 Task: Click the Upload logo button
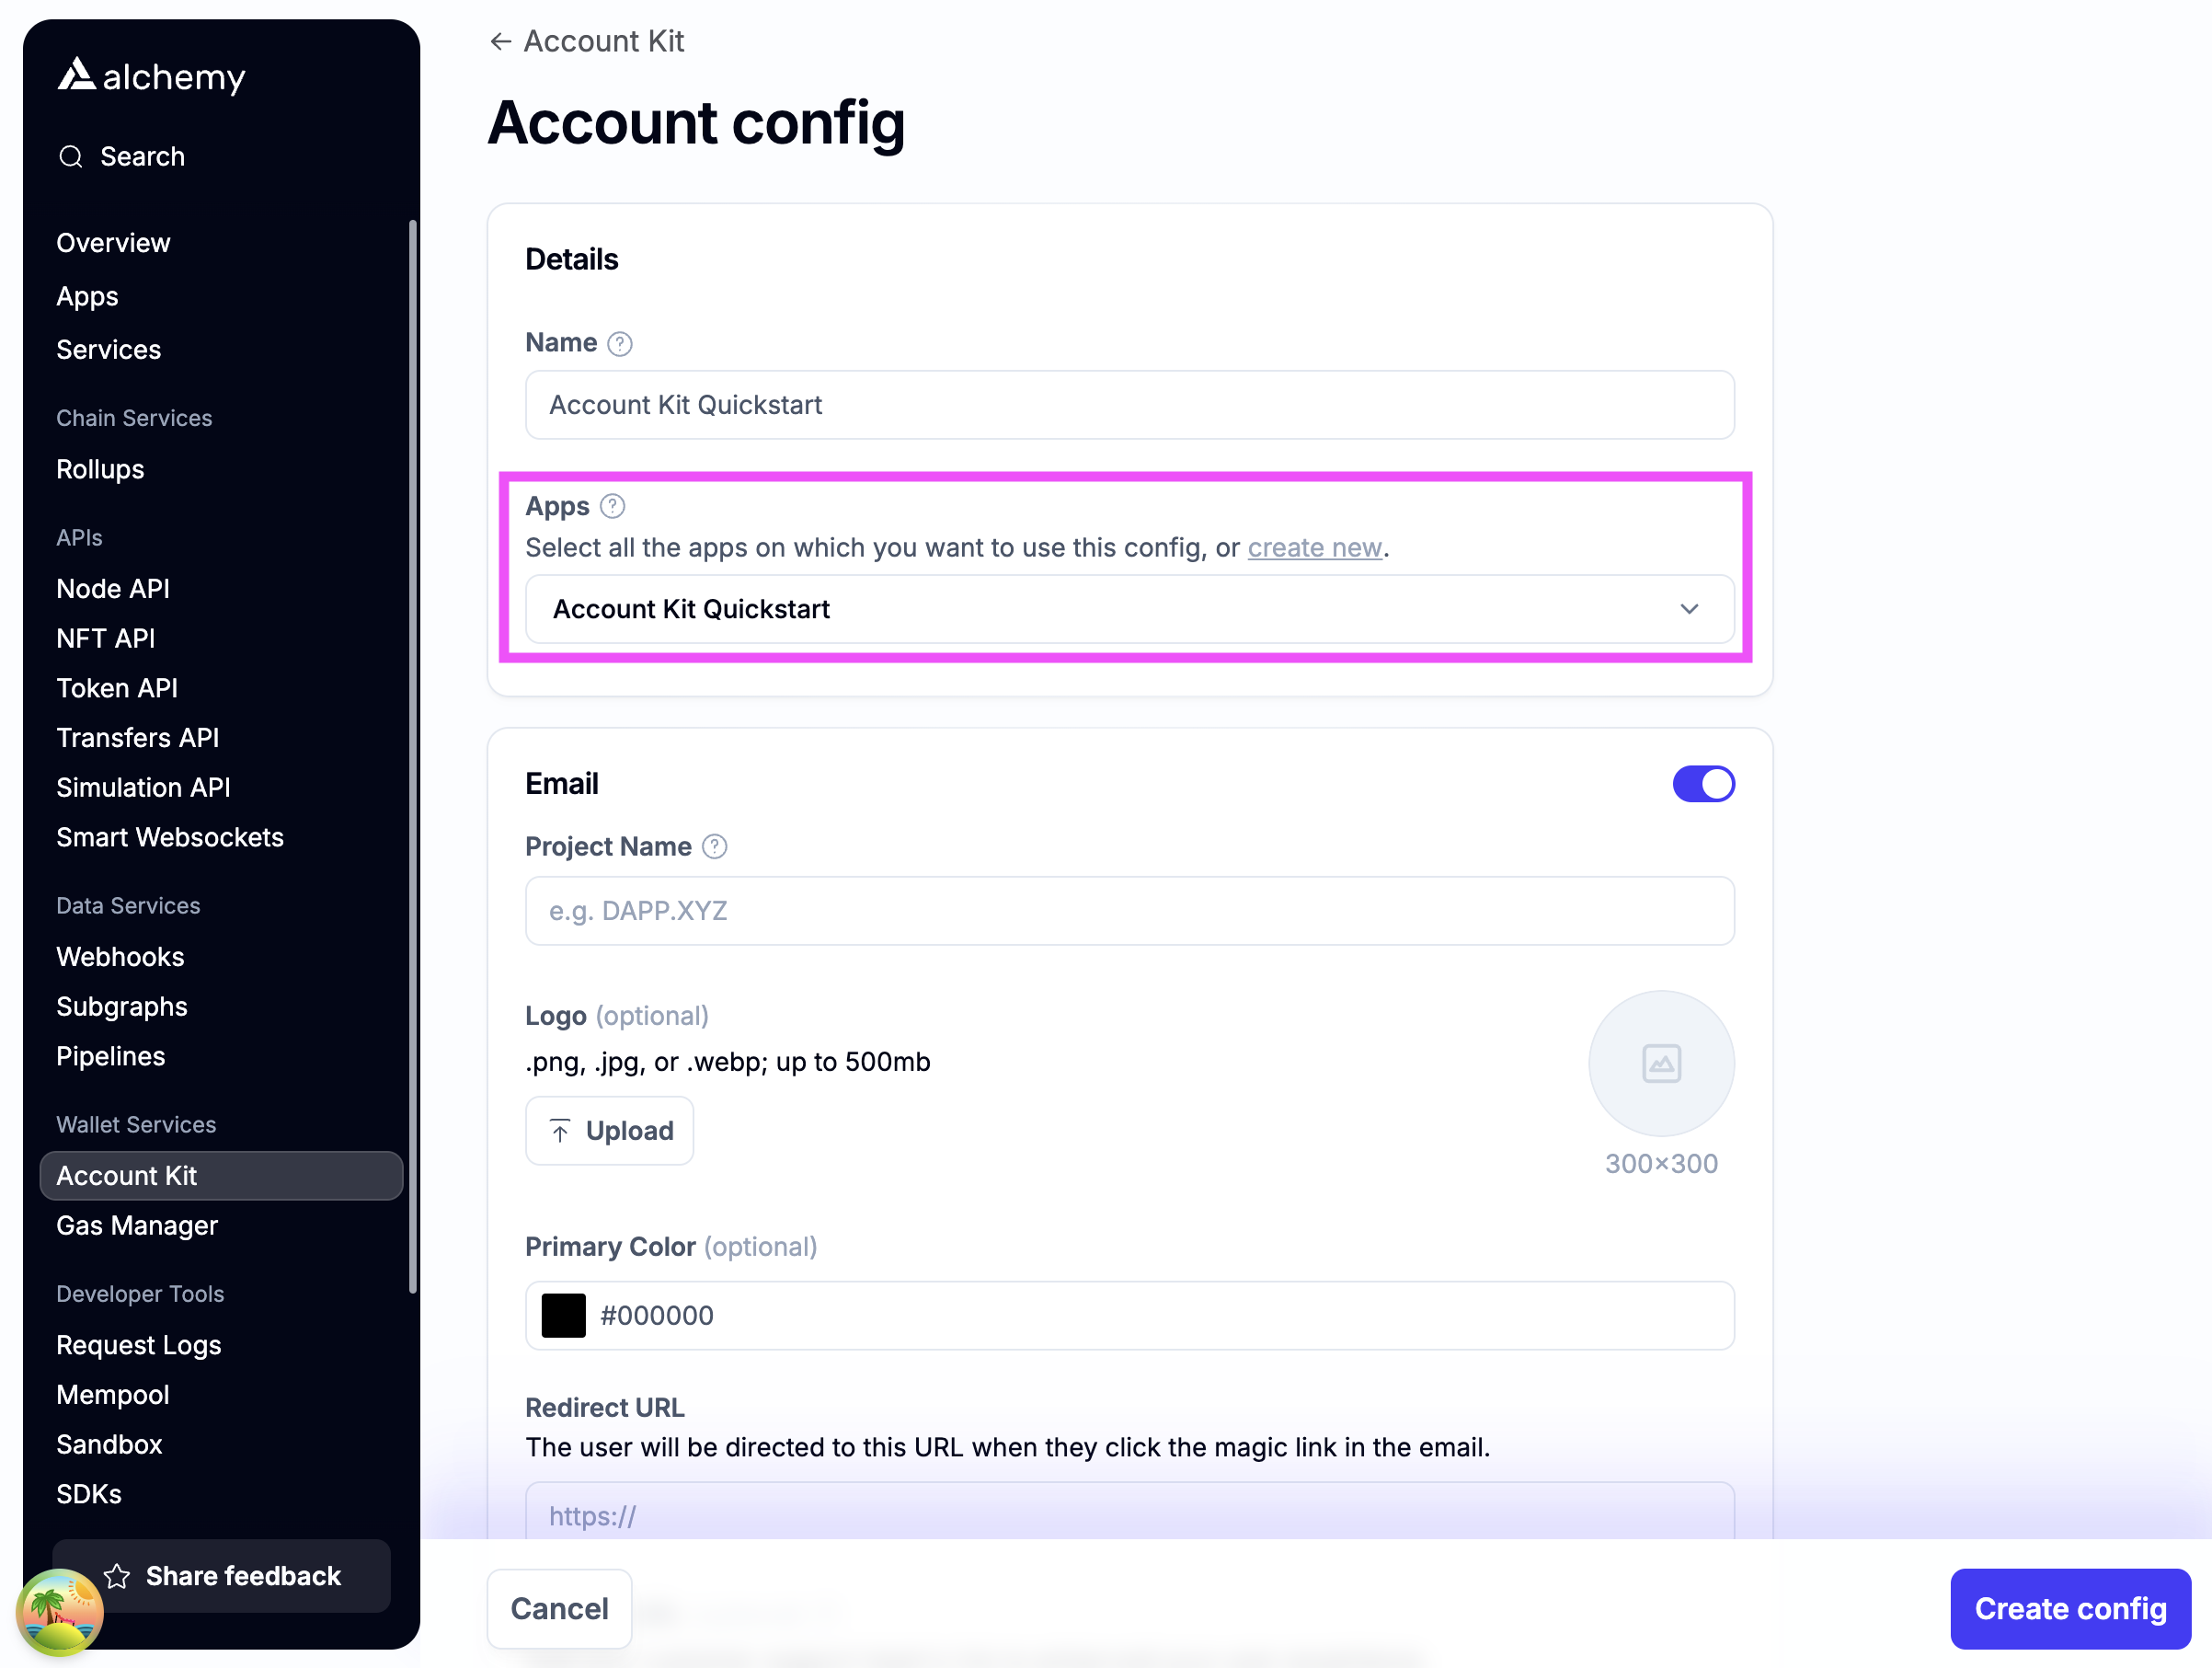[610, 1130]
